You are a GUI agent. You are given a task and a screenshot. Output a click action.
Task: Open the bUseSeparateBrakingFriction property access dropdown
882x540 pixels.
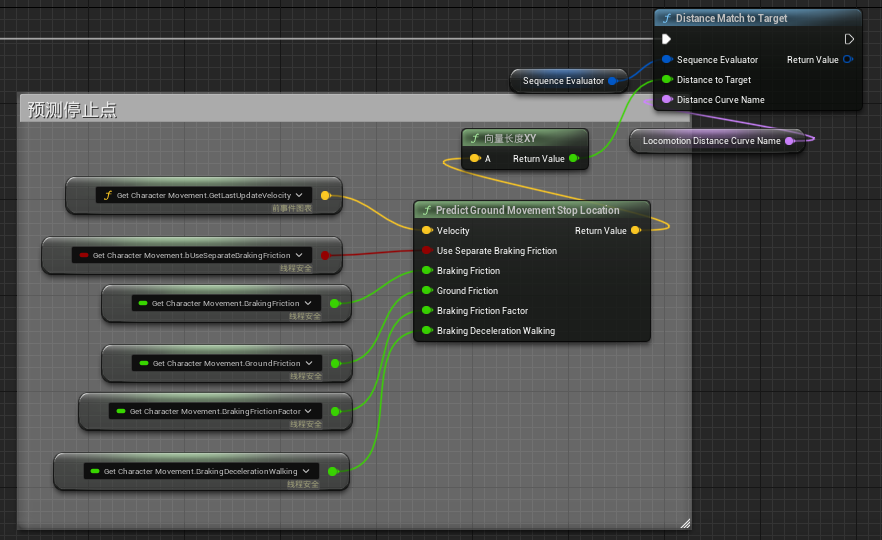[x=192, y=255]
